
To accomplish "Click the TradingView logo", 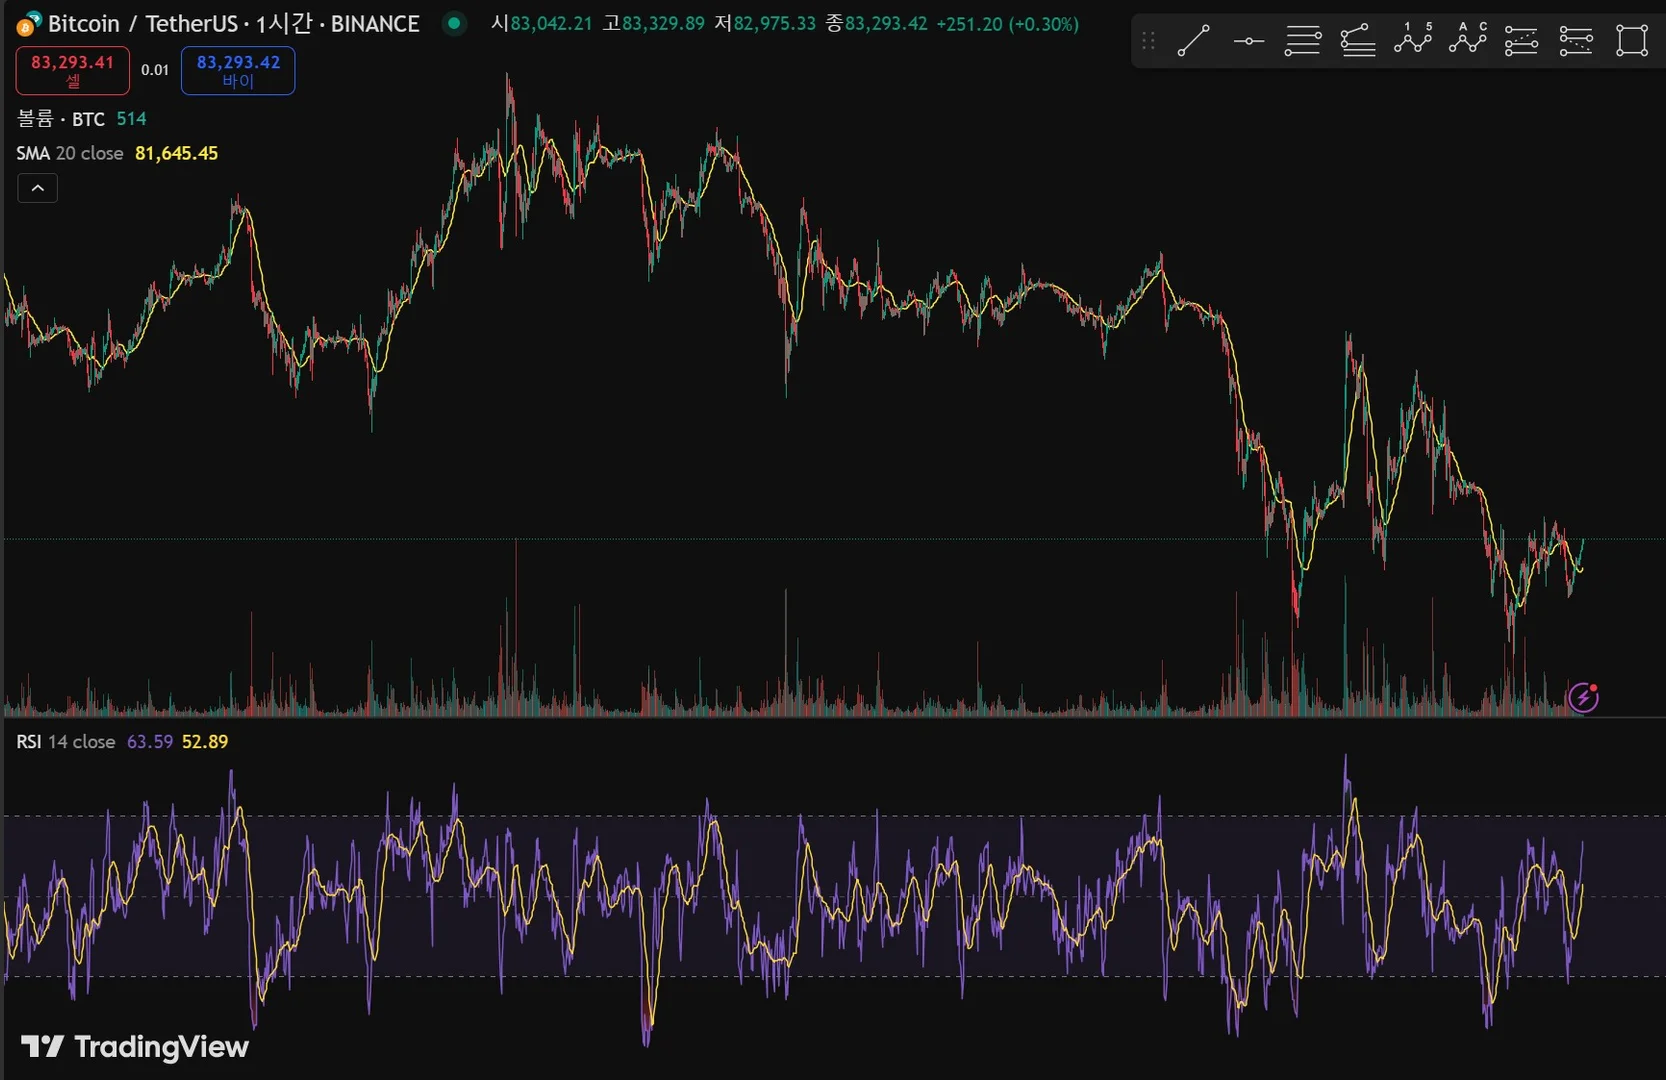I will point(135,1046).
